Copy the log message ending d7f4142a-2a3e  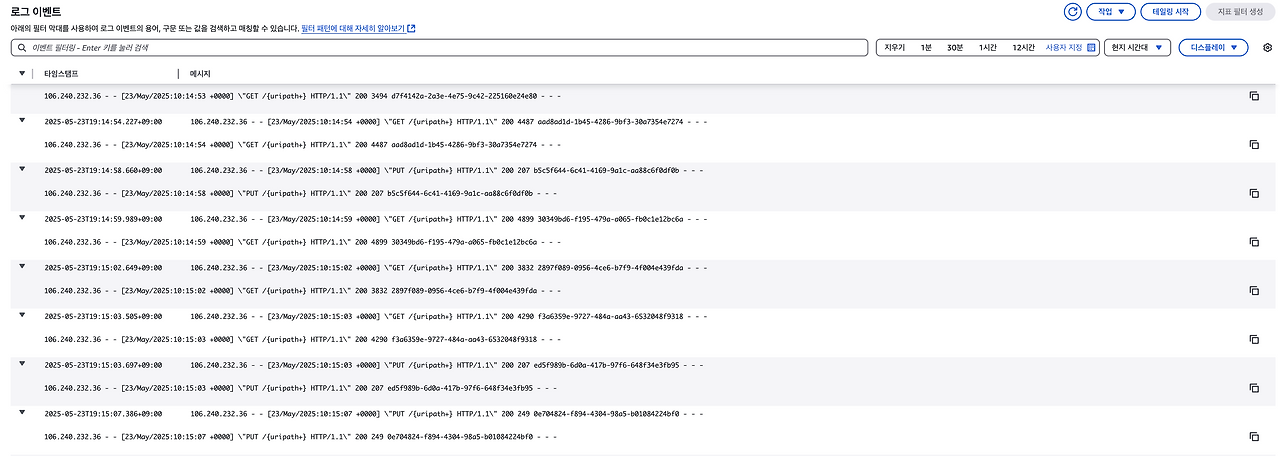pyautogui.click(x=1253, y=96)
